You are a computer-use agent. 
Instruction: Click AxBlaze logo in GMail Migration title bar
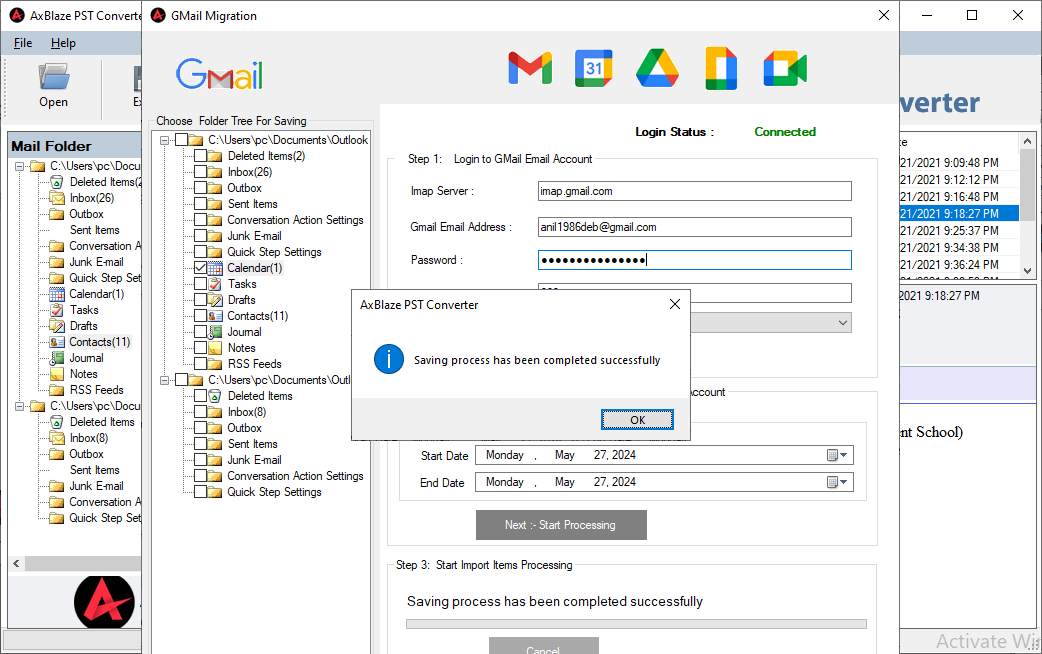click(158, 15)
